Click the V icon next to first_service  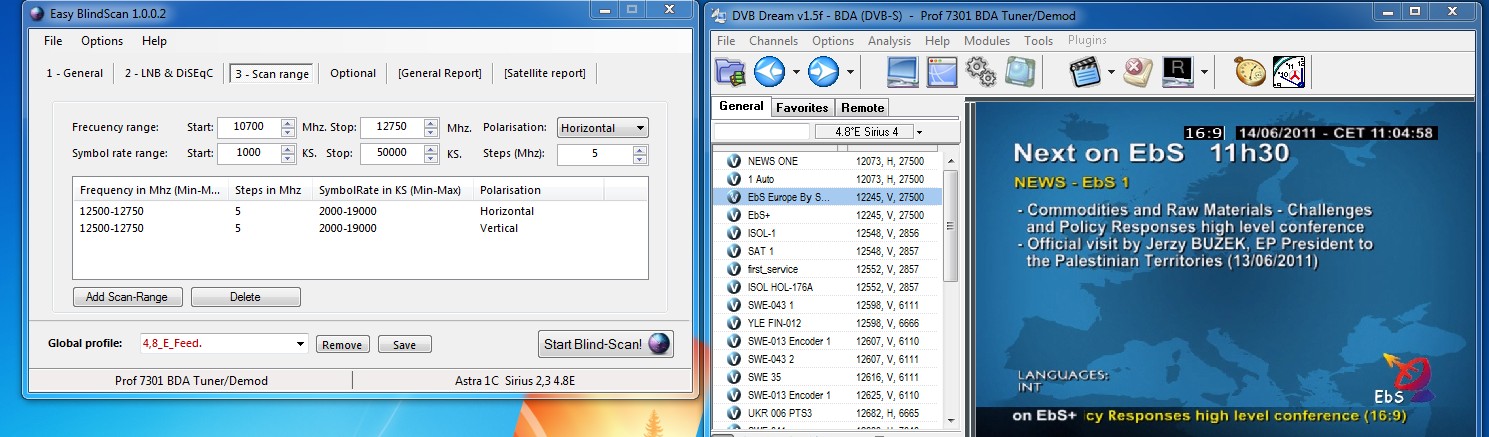732,269
